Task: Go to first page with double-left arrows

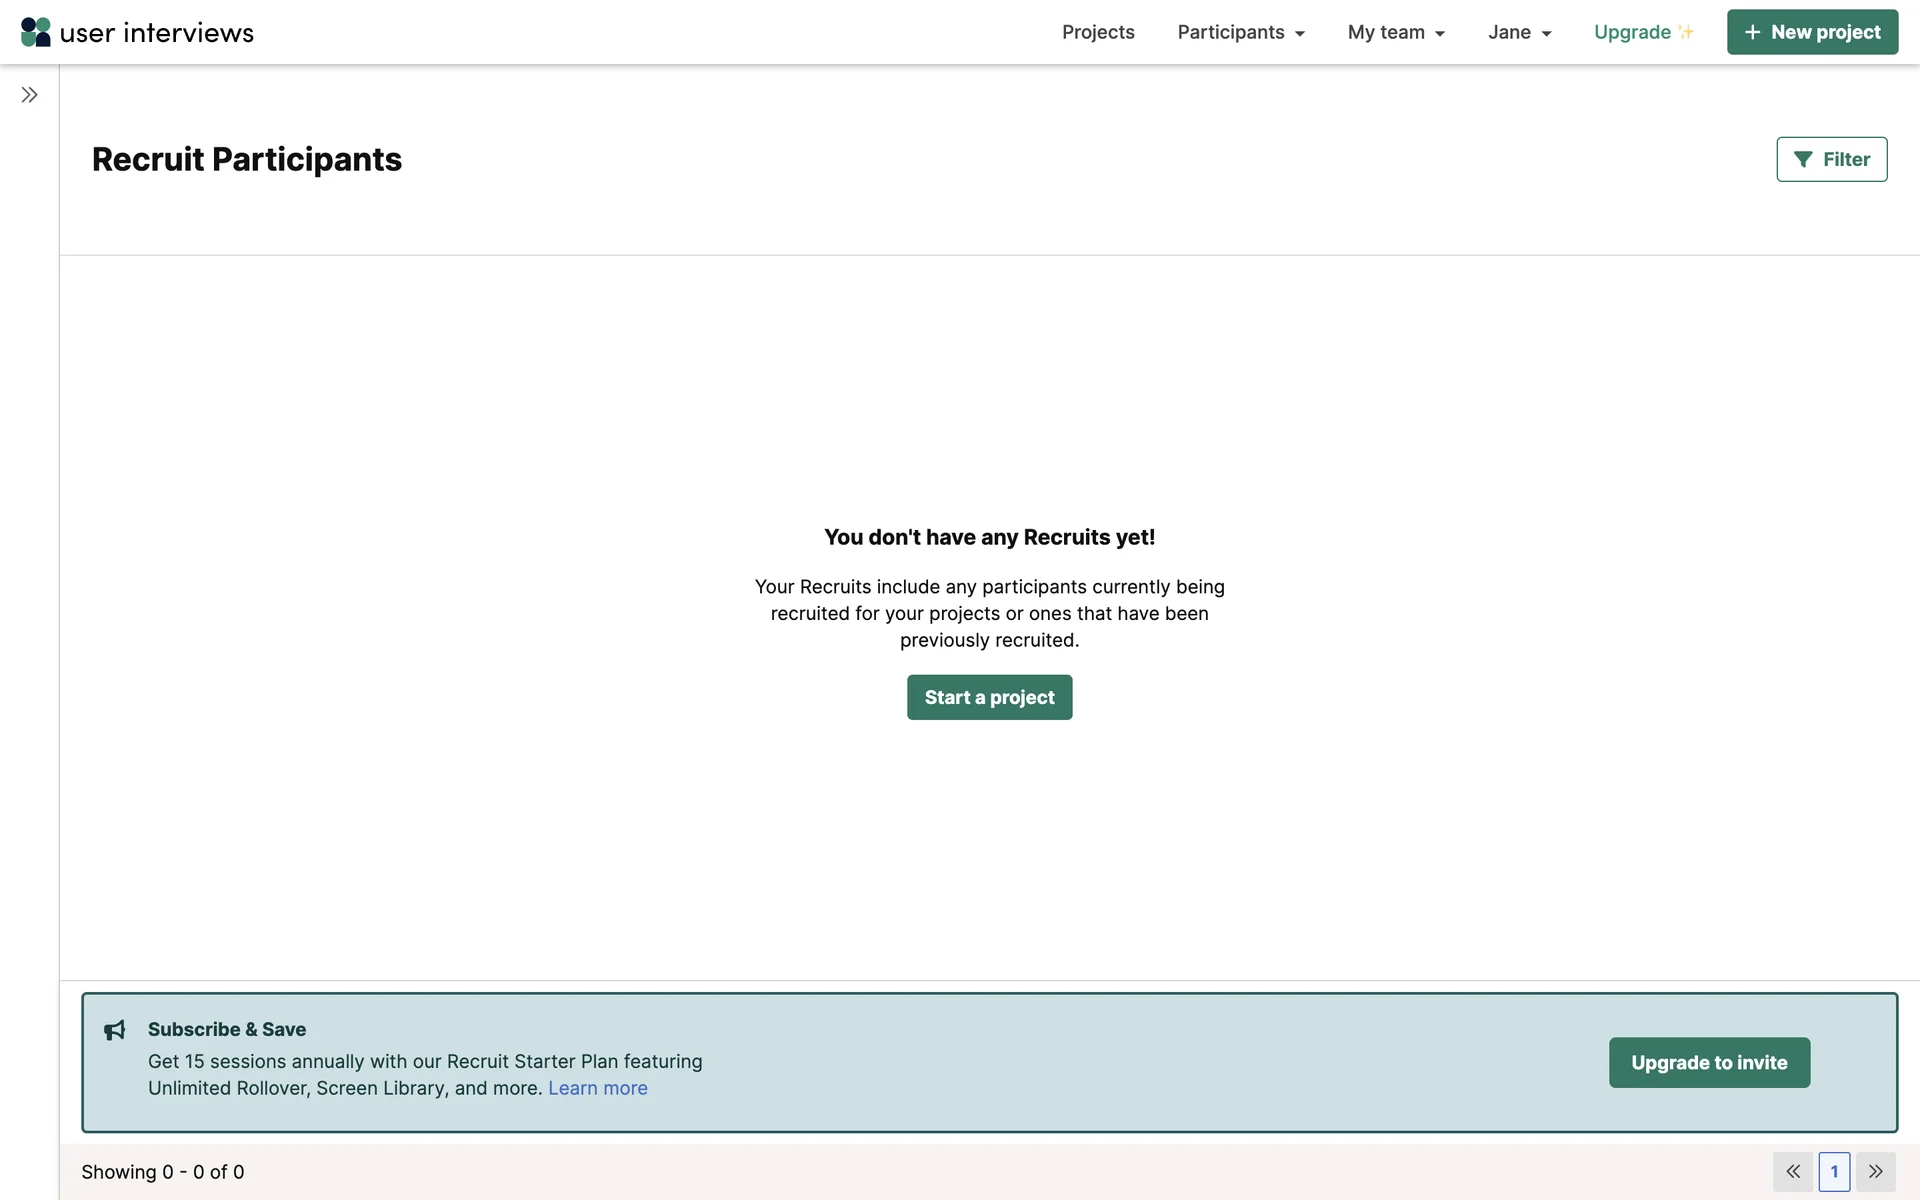Action: point(1793,1171)
